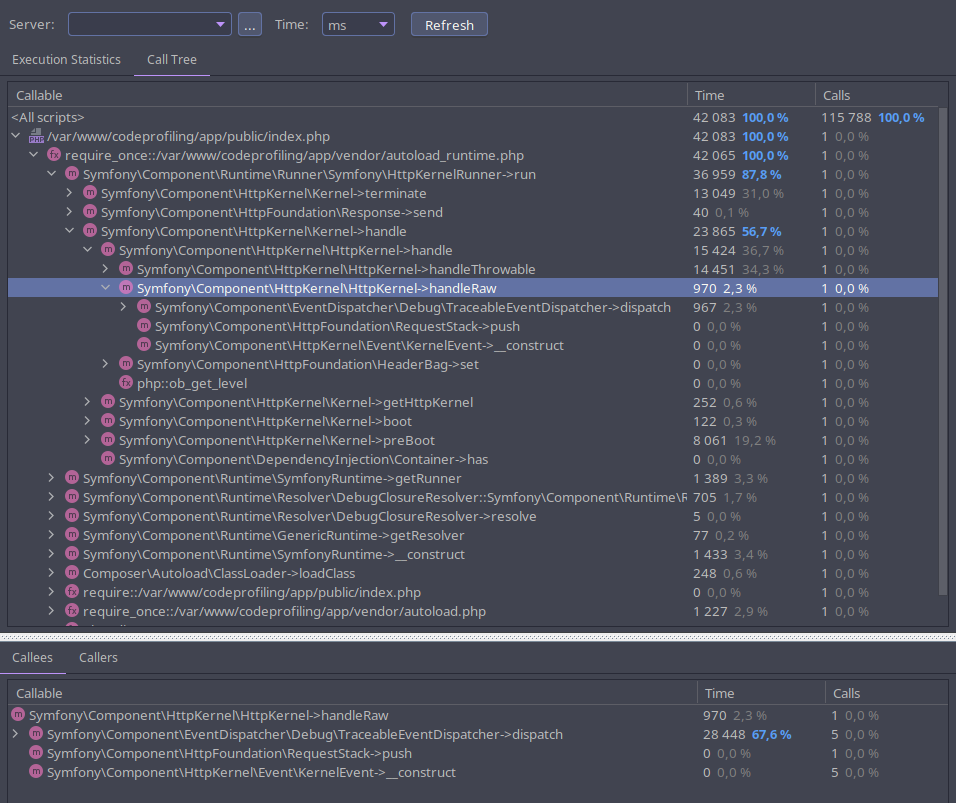Click the function icon of require public/index.php

(x=72, y=591)
